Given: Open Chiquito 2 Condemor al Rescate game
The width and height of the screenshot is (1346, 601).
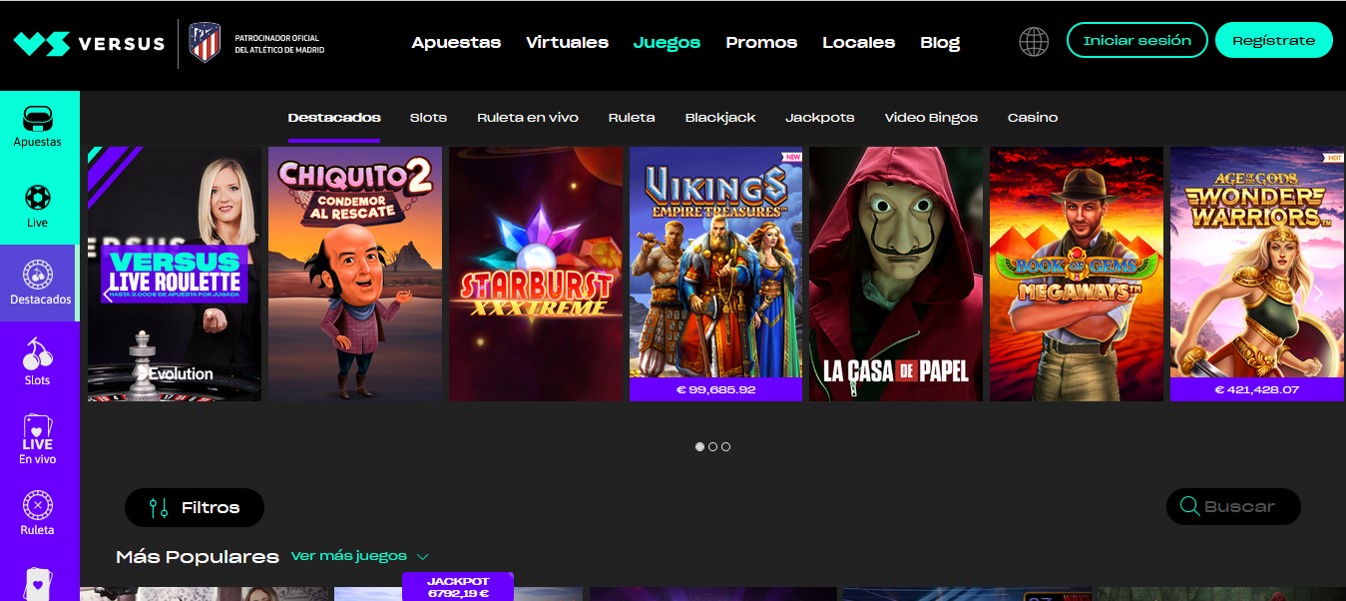Looking at the screenshot, I should [x=355, y=274].
